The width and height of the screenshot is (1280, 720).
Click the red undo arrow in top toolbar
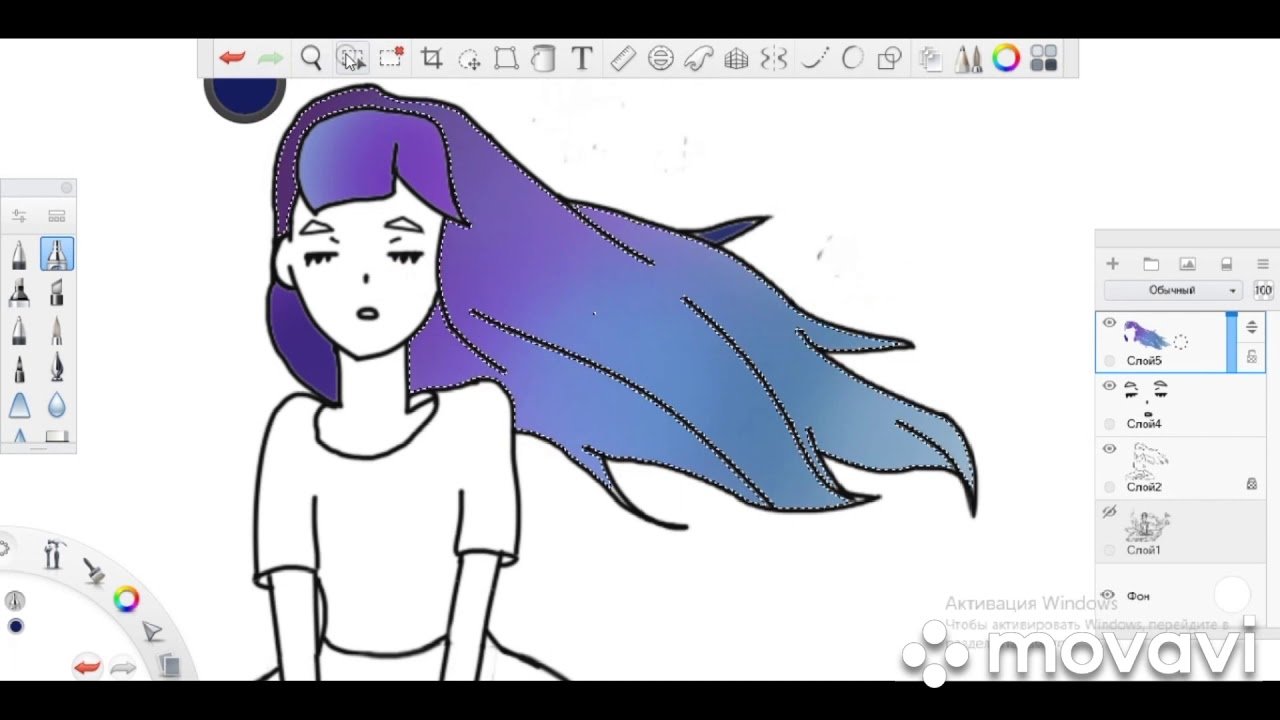[x=232, y=58]
